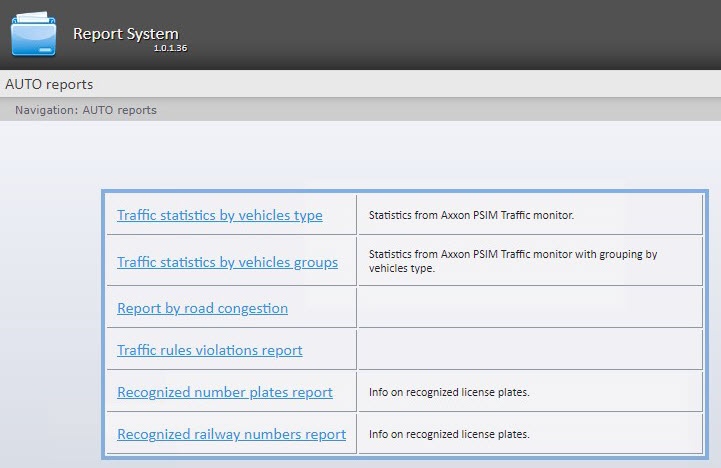Viewport: 721px width, 468px height.
Task: Click the version number 1.0.1.36
Action: tap(170, 48)
